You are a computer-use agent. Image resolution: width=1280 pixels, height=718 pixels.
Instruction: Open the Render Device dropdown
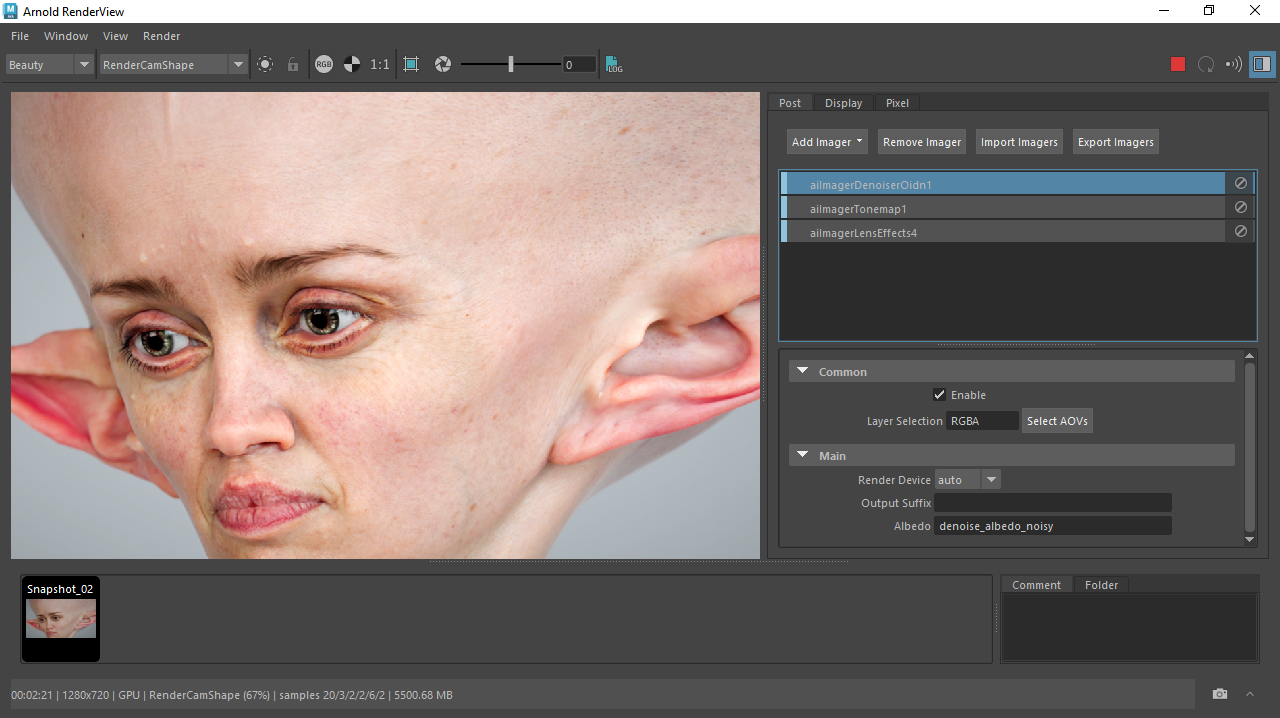point(990,479)
